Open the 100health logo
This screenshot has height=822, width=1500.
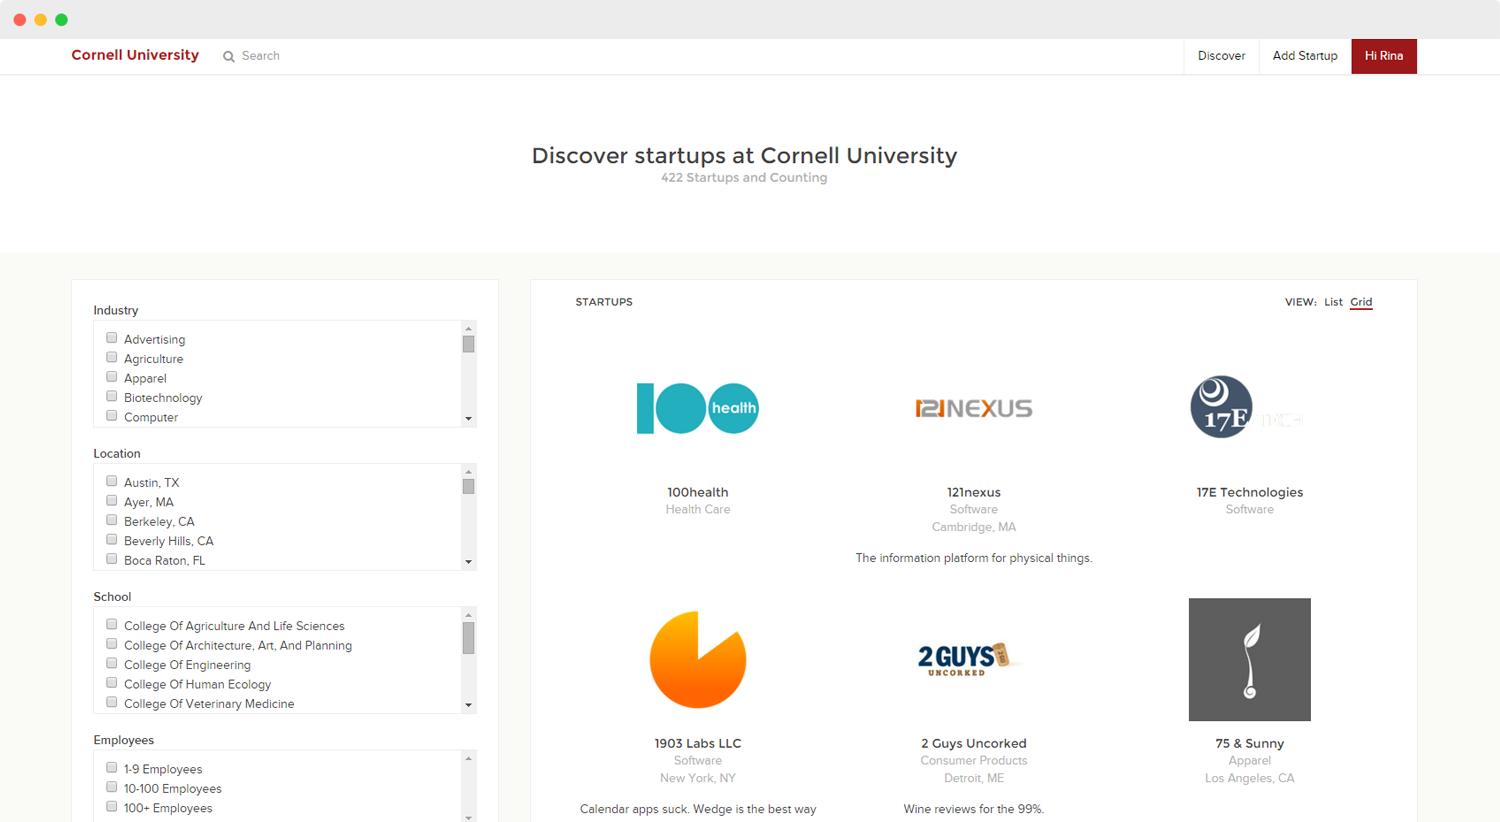pos(698,408)
